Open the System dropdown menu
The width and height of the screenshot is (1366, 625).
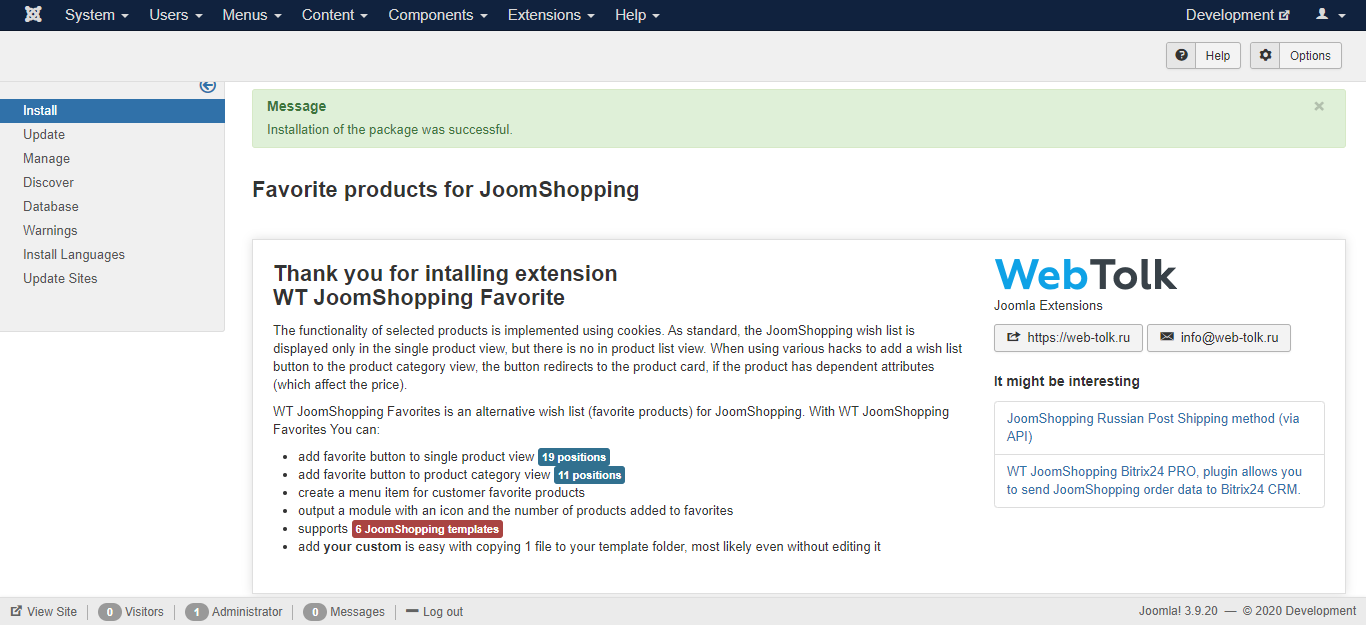(96, 15)
